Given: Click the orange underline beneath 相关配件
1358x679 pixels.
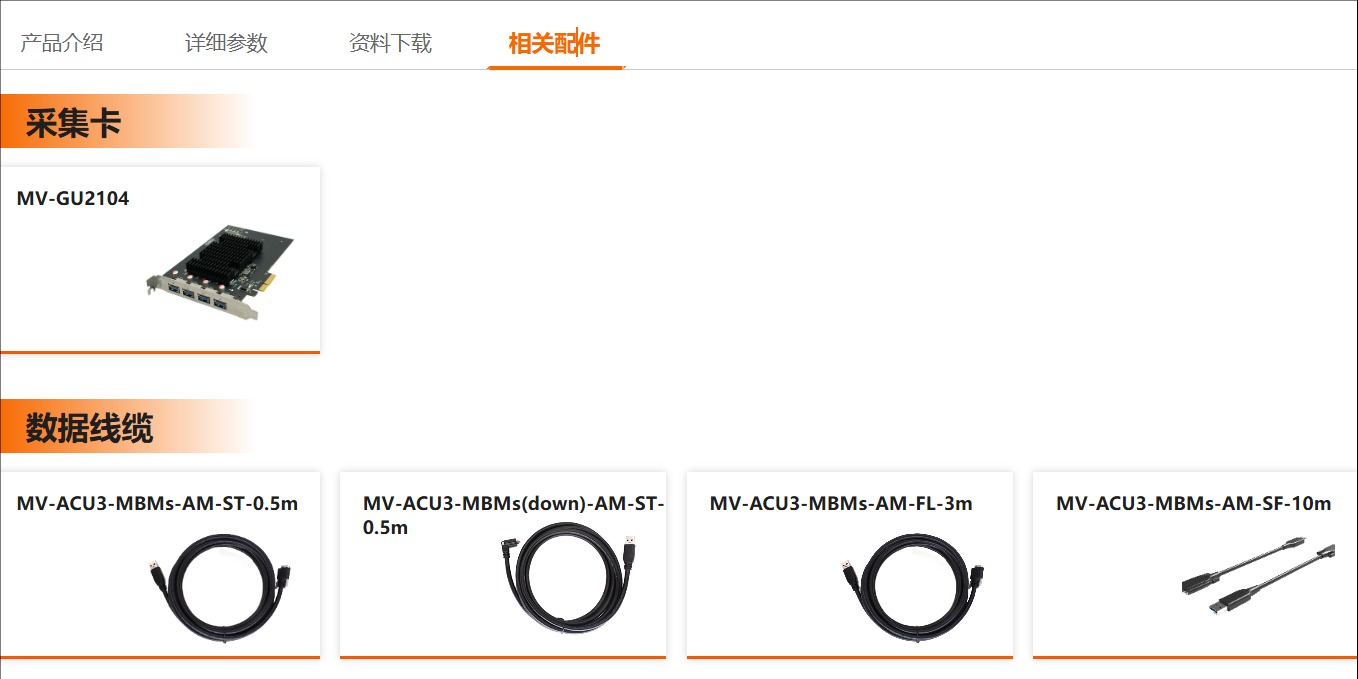Looking at the screenshot, I should (x=556, y=67).
